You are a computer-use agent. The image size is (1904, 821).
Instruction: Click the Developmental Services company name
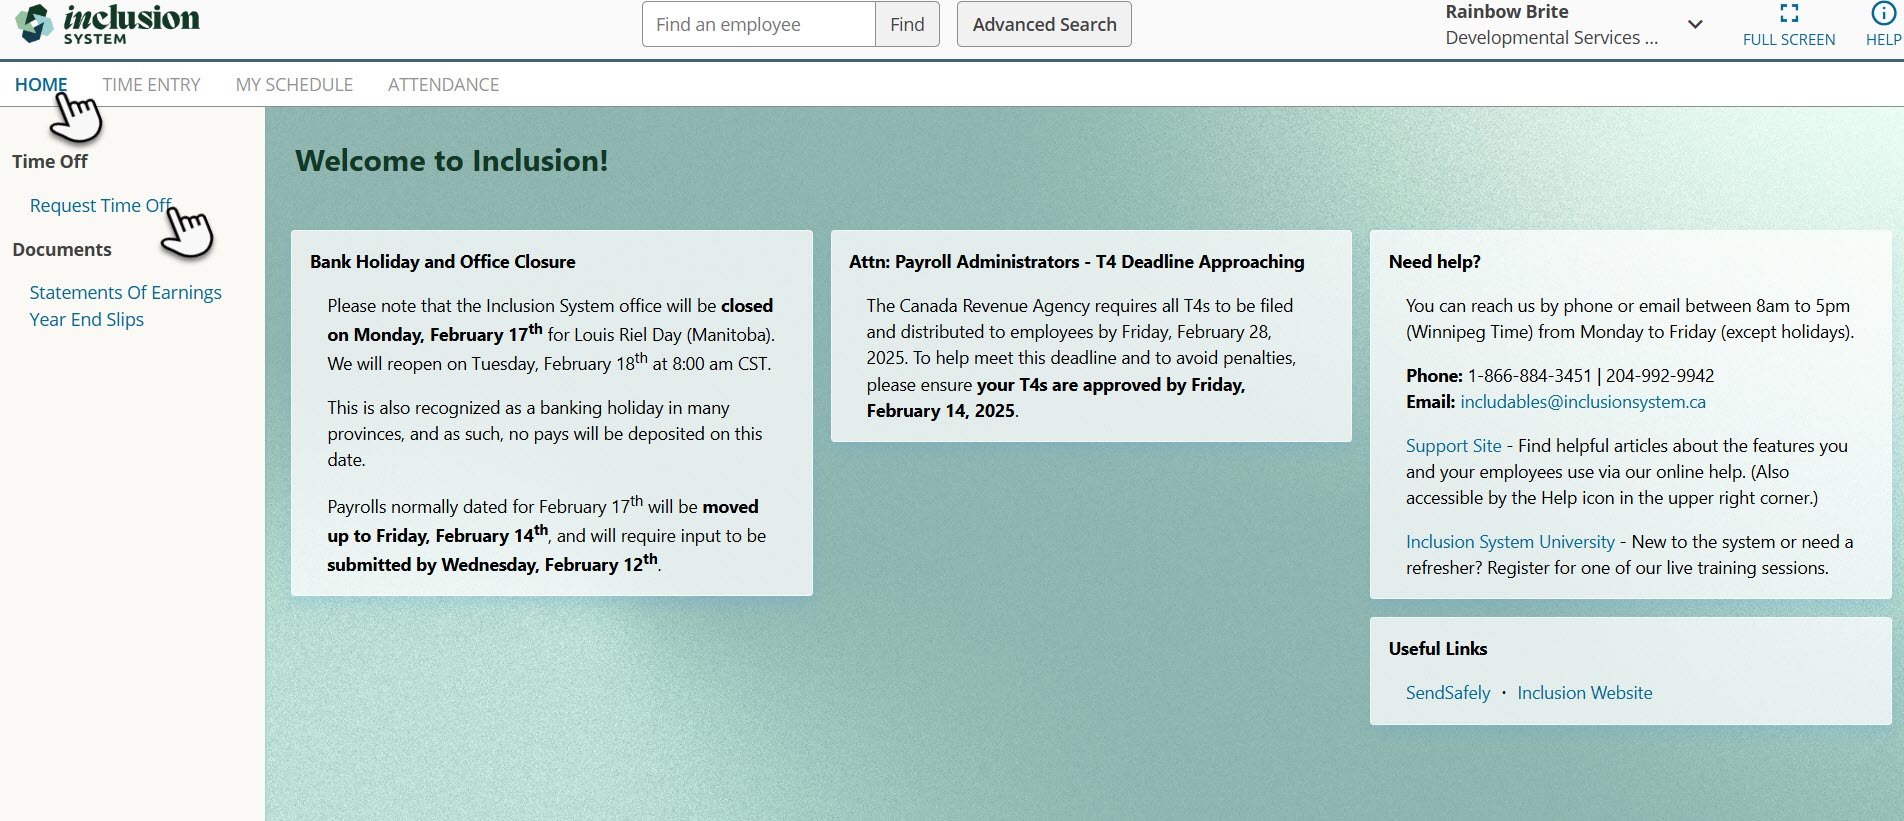coord(1552,38)
